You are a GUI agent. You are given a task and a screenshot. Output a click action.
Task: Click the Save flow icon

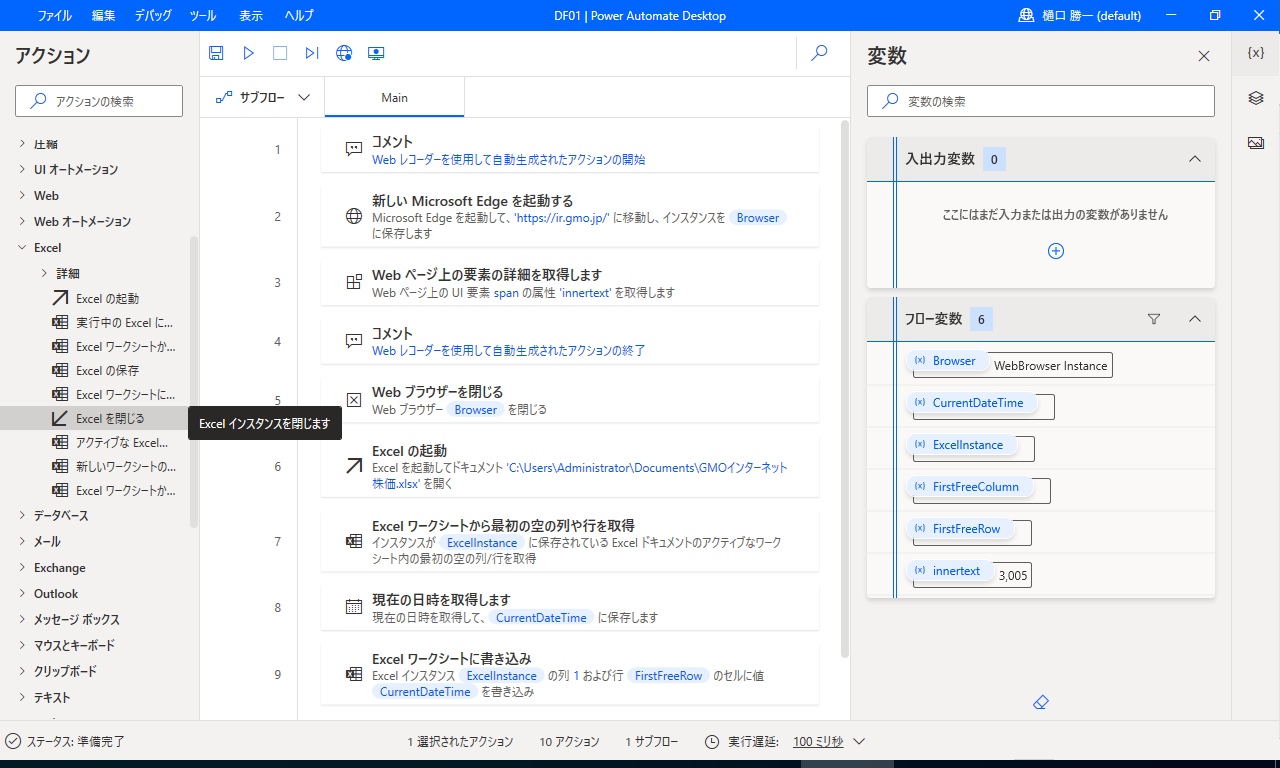coord(216,53)
